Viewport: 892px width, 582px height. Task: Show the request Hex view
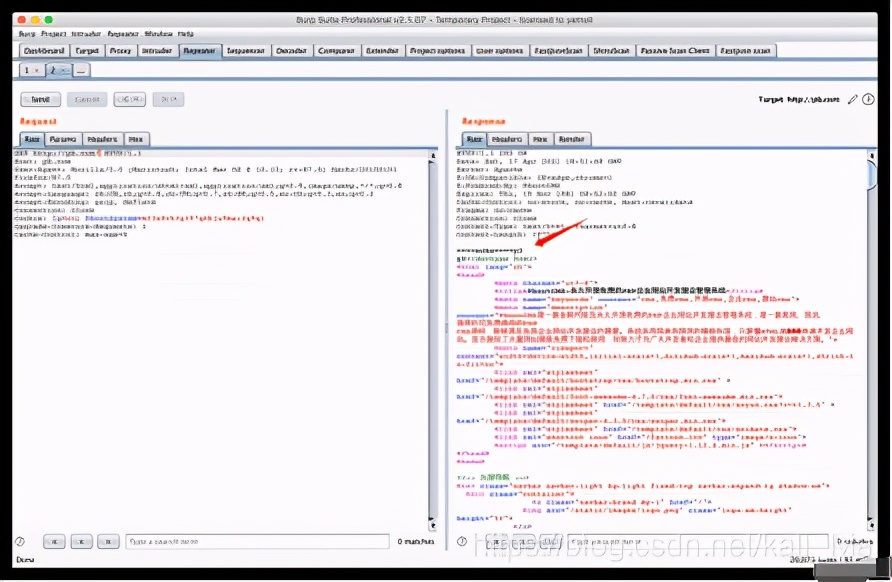point(136,139)
